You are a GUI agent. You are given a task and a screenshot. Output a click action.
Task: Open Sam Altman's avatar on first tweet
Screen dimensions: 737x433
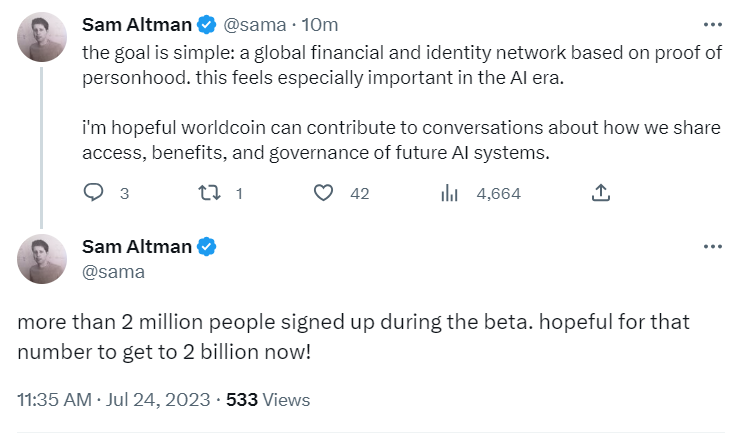42,40
